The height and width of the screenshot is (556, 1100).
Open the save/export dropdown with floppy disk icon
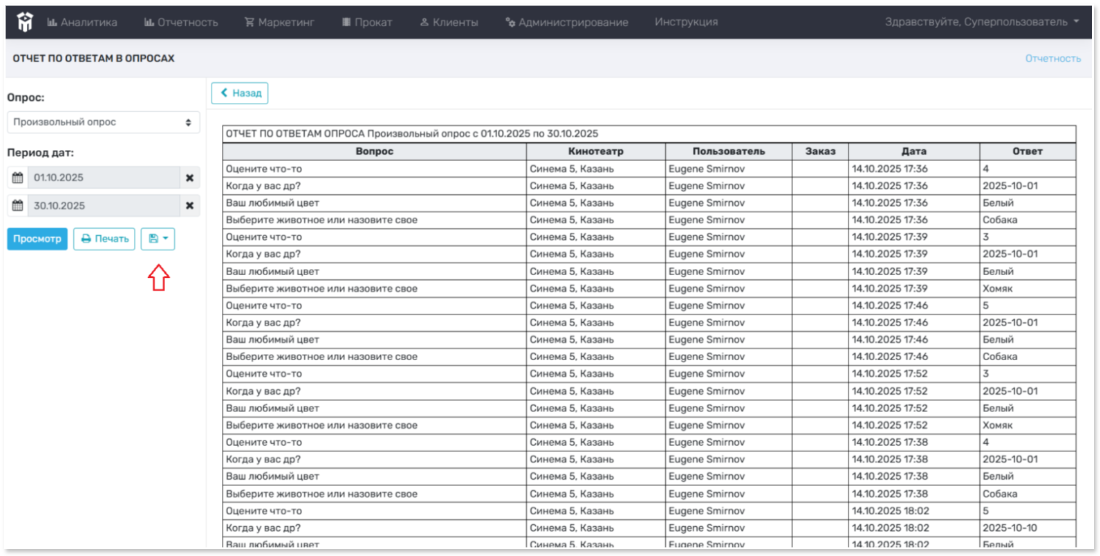158,239
